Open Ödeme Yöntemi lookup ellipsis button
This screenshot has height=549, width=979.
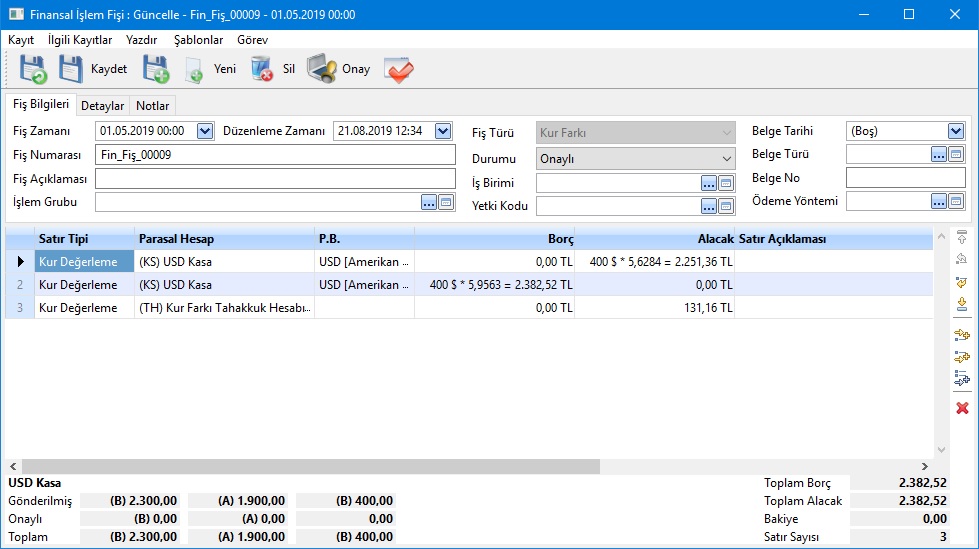pos(938,201)
